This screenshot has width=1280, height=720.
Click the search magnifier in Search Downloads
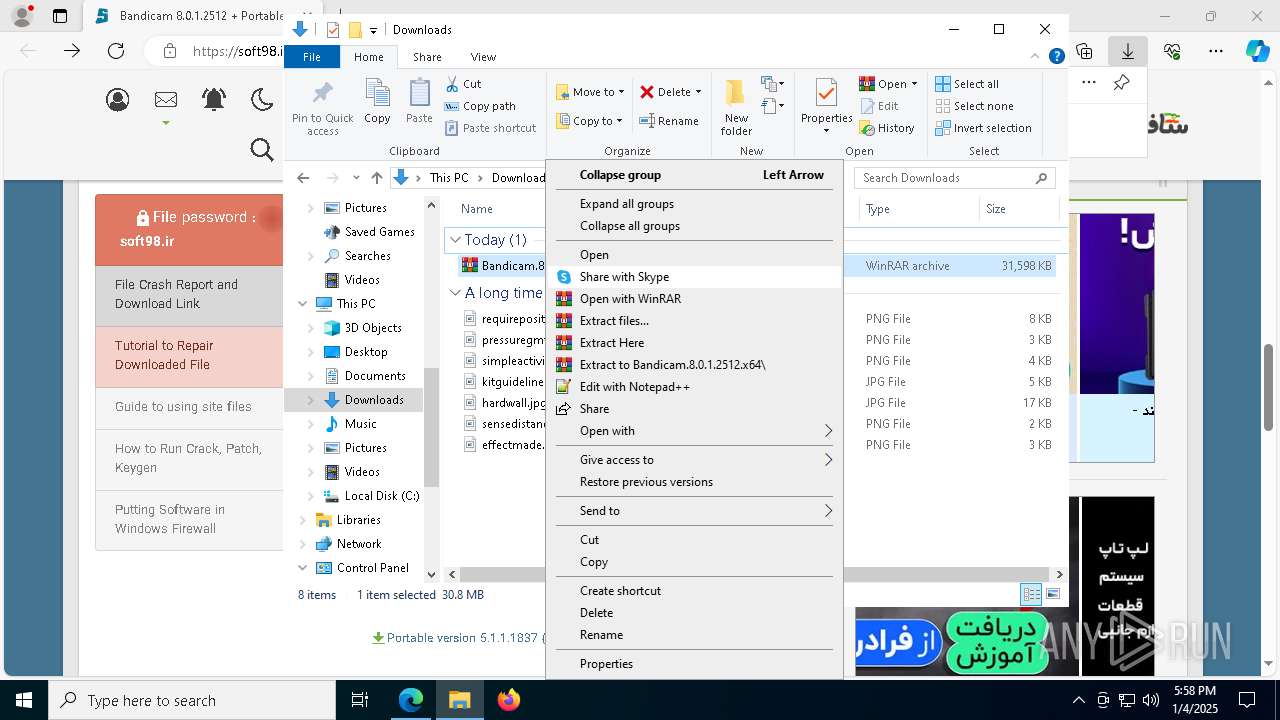(1041, 178)
